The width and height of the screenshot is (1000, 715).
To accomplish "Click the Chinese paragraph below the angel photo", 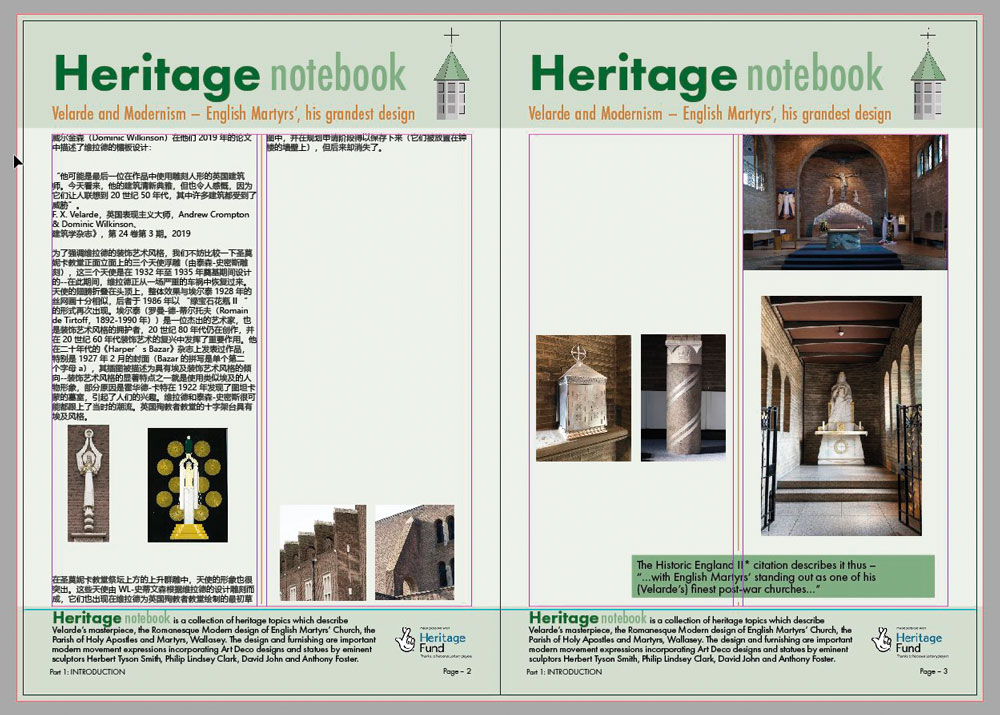I will click(x=153, y=589).
